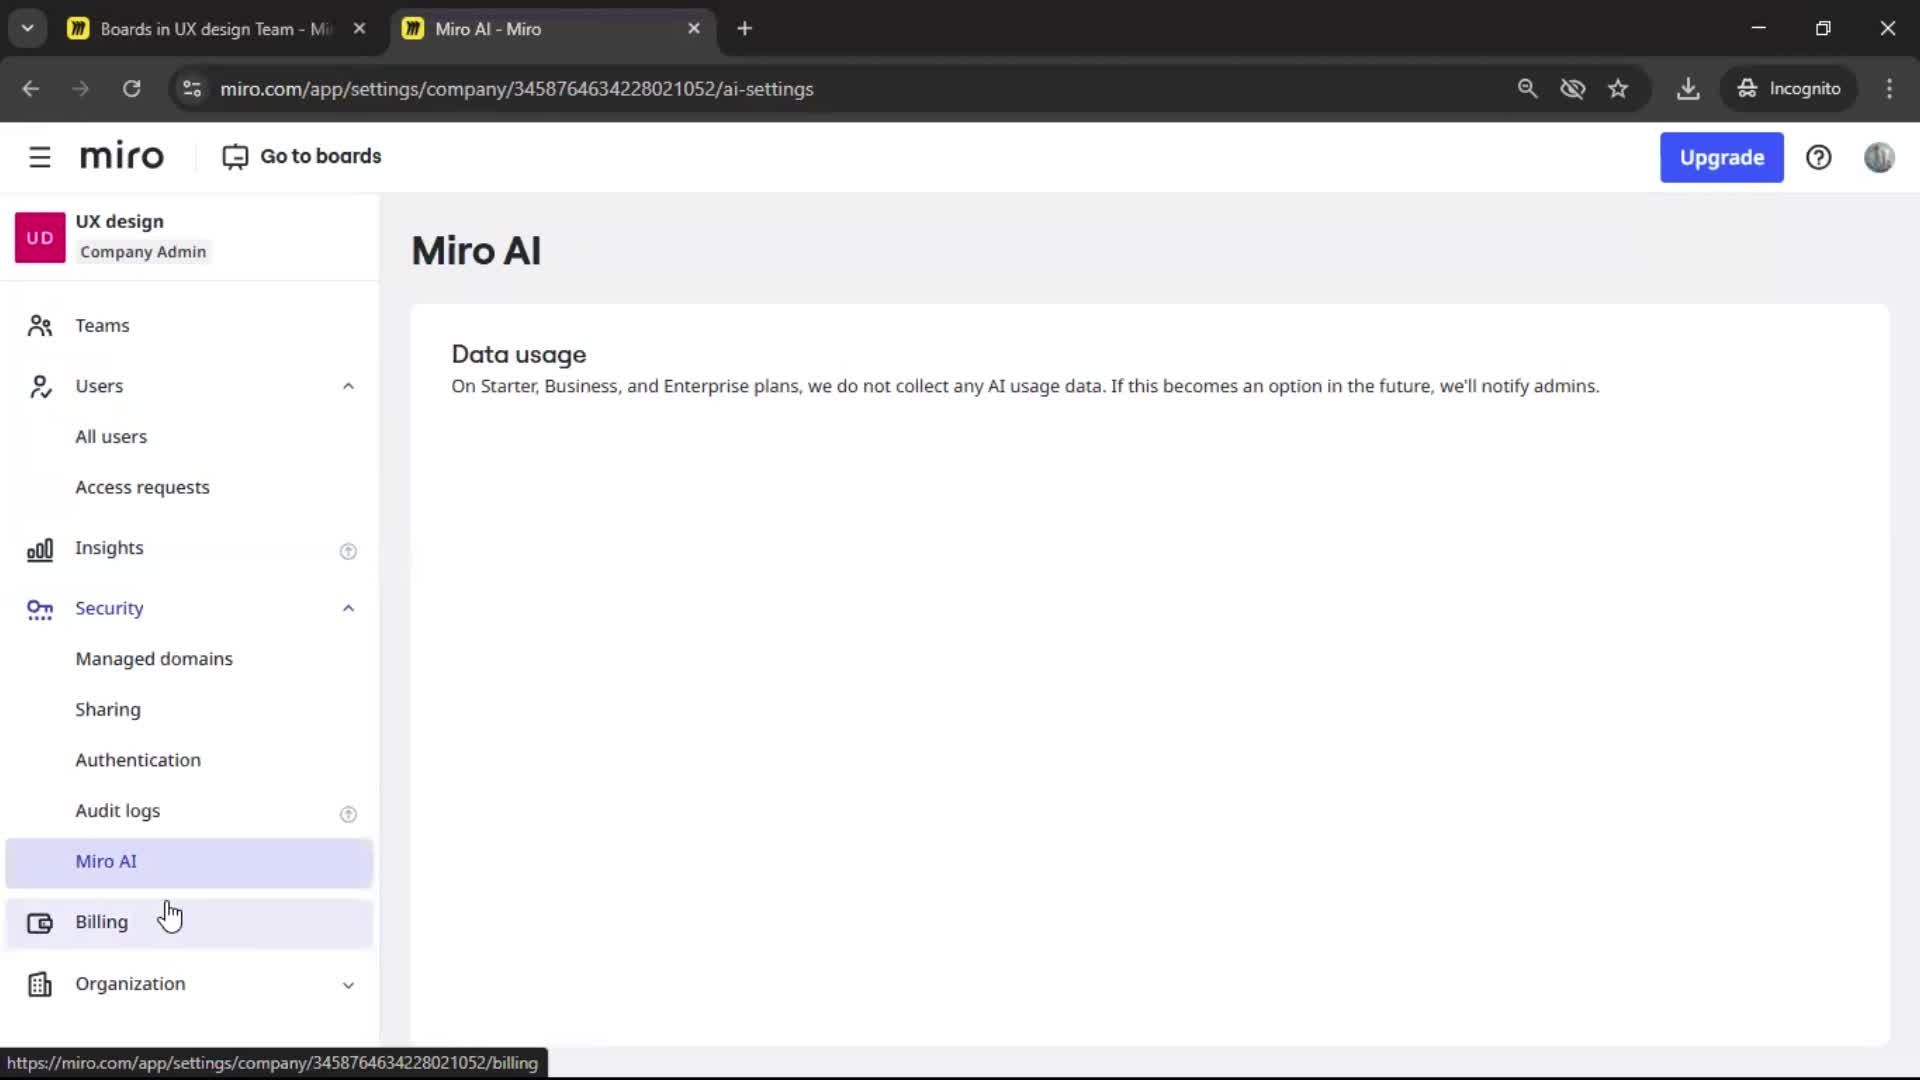Image resolution: width=1920 pixels, height=1080 pixels.
Task: Click the Company Admin label
Action: (x=143, y=252)
